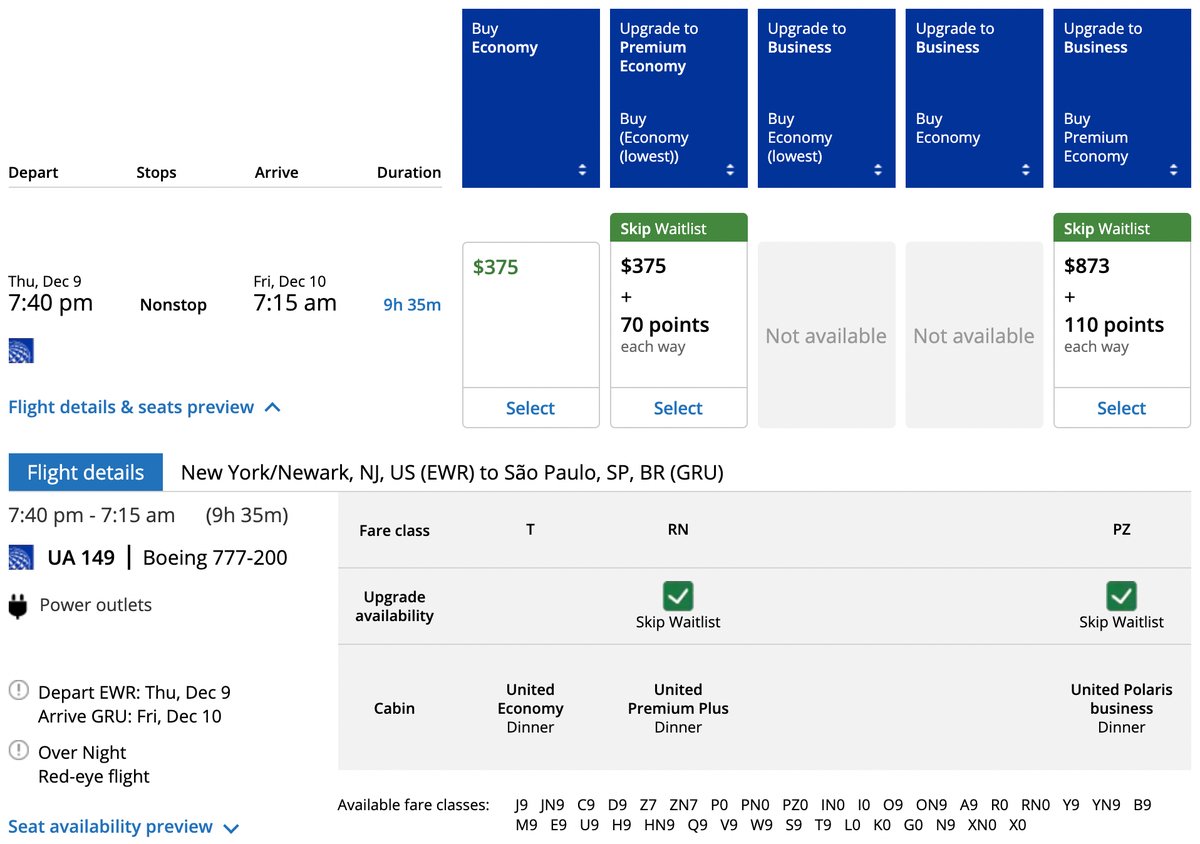Click the info icon beside Over Night note
Screen dimensions: 1200x844
20,751
